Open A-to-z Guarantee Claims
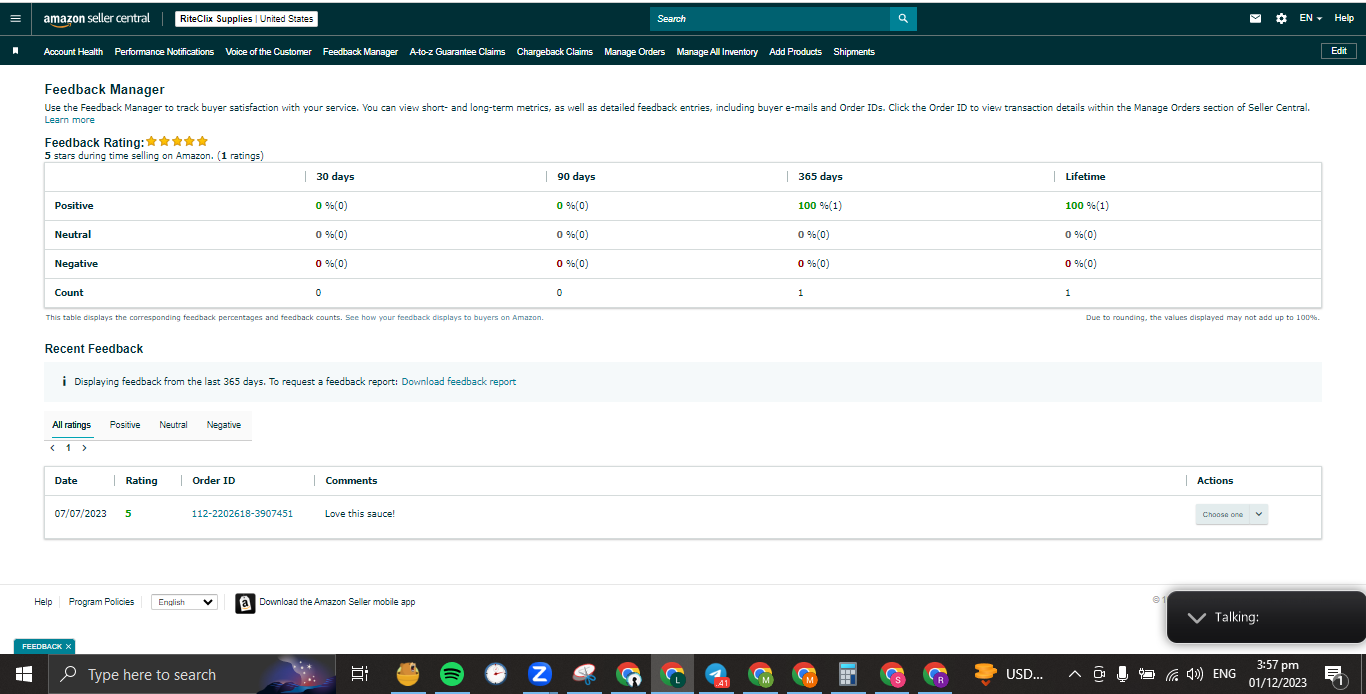The image size is (1366, 694). (x=457, y=51)
